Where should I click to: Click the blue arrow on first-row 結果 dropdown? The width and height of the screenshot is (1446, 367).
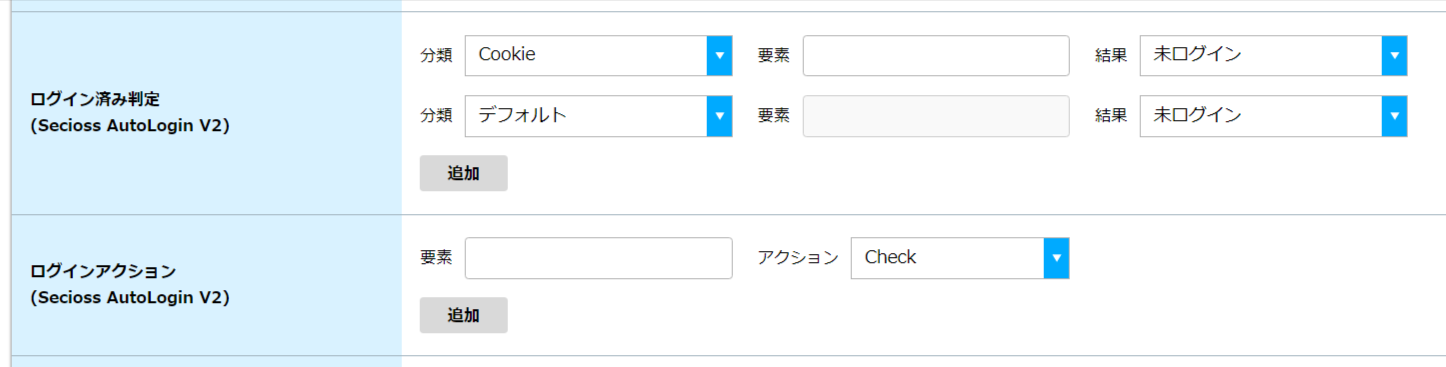[1394, 55]
